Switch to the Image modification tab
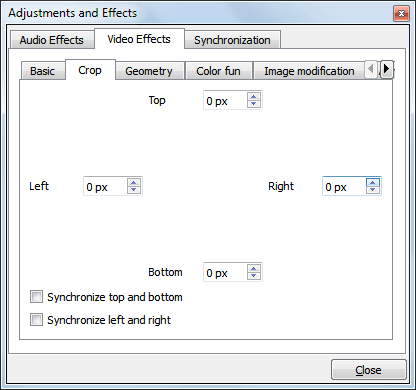The image size is (416, 390). (309, 71)
